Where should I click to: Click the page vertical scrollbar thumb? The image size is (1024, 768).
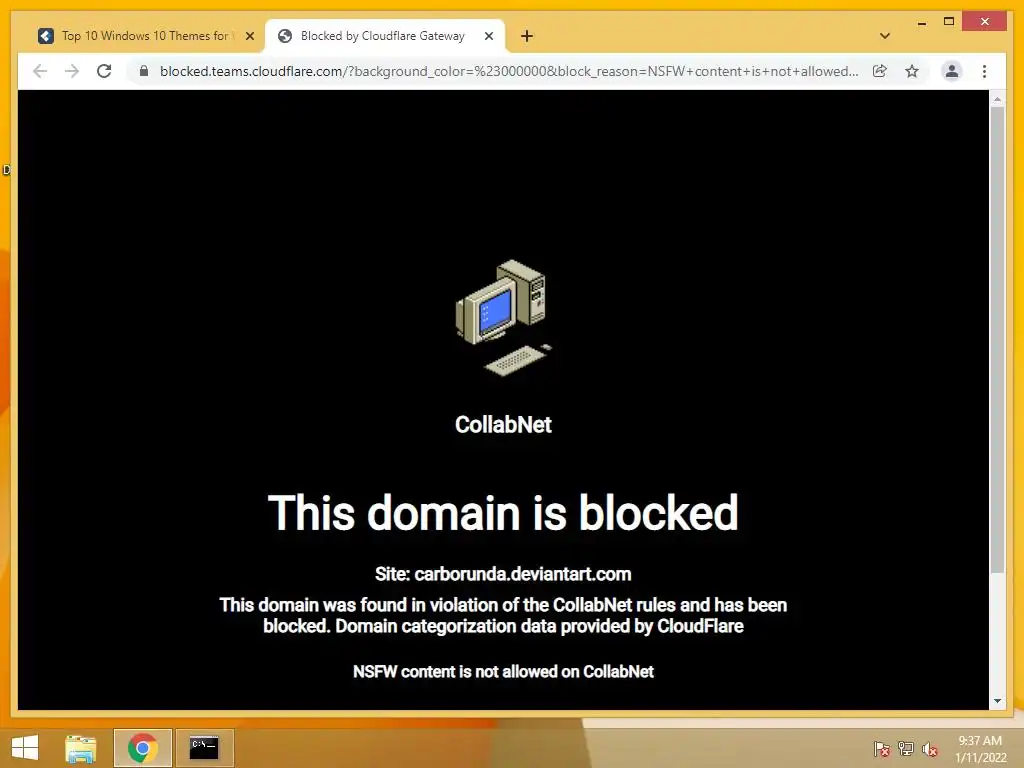tap(997, 340)
